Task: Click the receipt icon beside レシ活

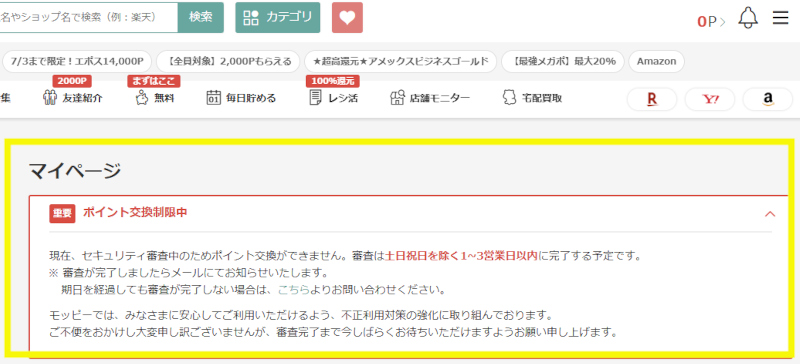Action: (316, 98)
